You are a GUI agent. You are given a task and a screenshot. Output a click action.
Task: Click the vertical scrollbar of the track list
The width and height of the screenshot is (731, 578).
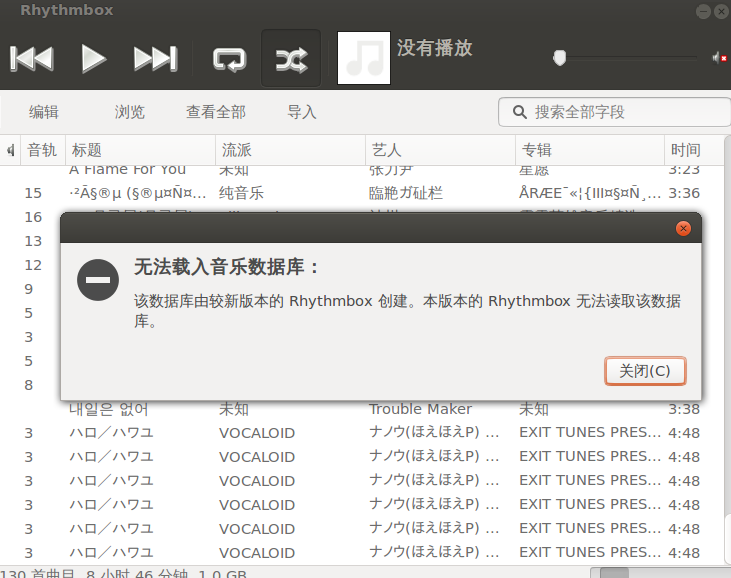[x=728, y=350]
